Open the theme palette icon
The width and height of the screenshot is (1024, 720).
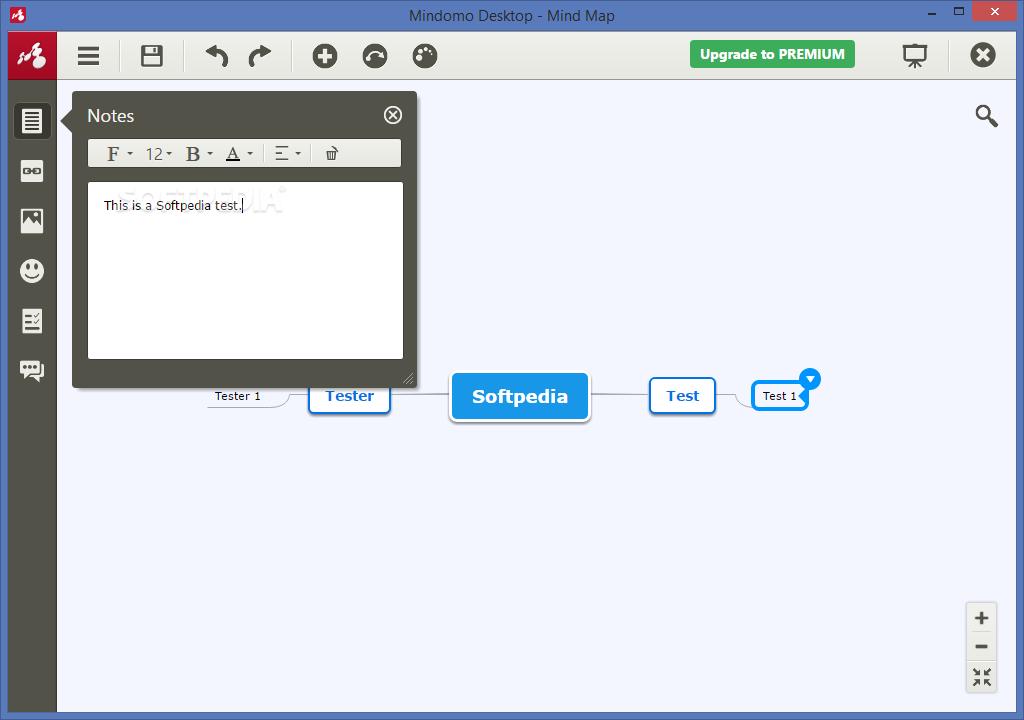[x=424, y=56]
